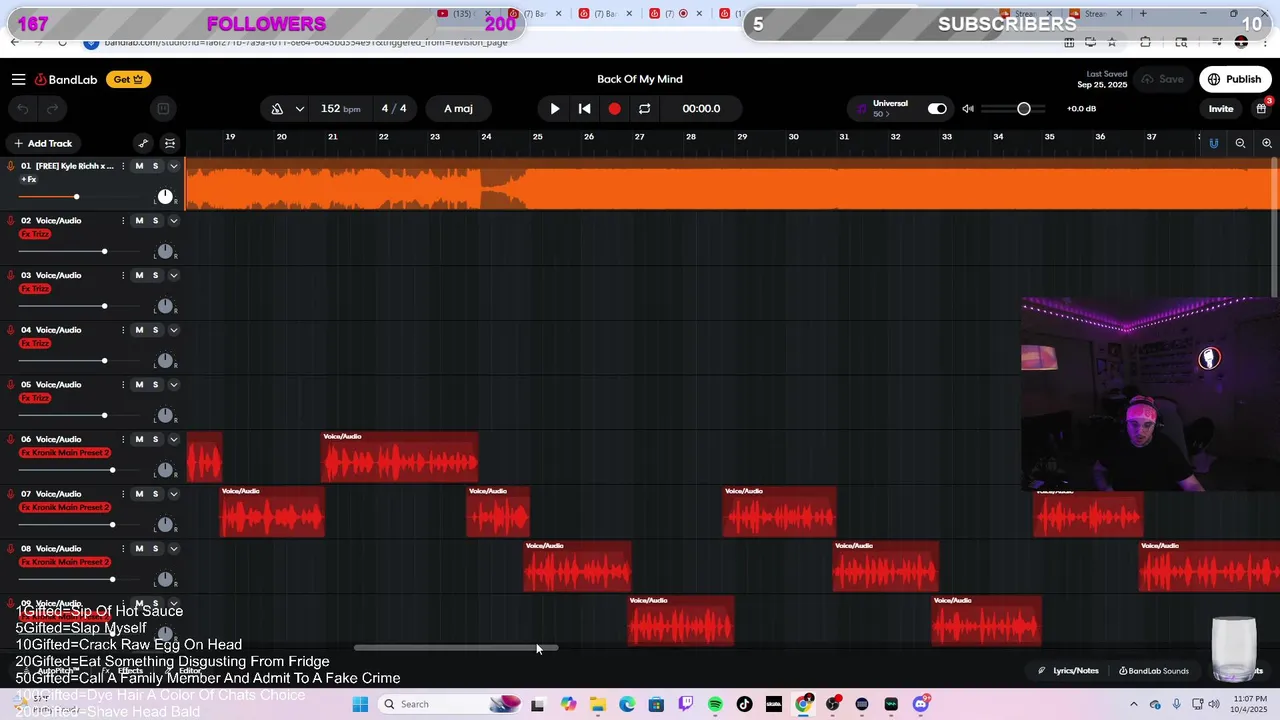The height and width of the screenshot is (720, 1280).
Task: Open the 4/4 time signature selector
Action: click(394, 109)
